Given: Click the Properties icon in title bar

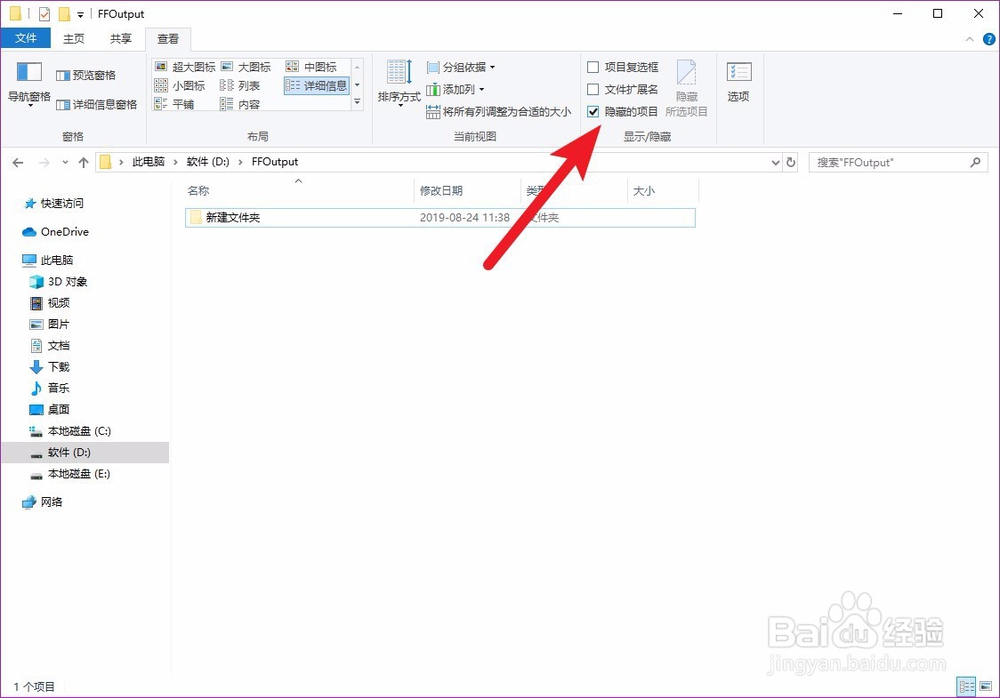Looking at the screenshot, I should pyautogui.click(x=44, y=13).
